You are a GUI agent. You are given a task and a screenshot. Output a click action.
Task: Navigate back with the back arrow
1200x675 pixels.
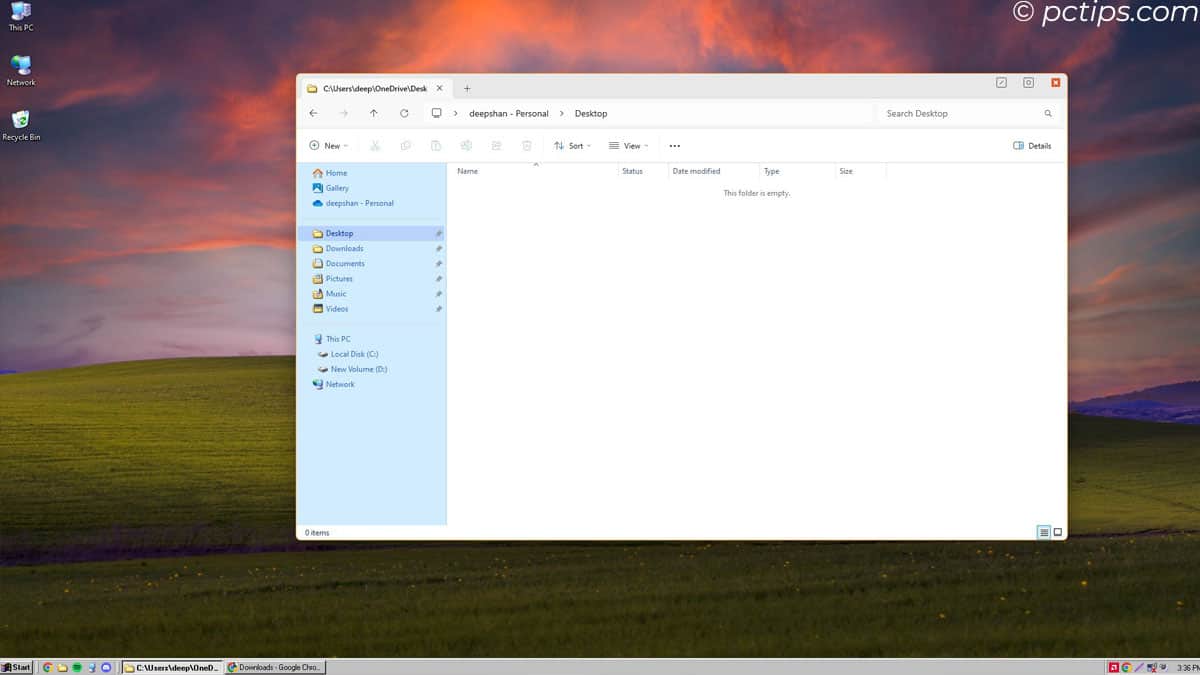click(313, 113)
